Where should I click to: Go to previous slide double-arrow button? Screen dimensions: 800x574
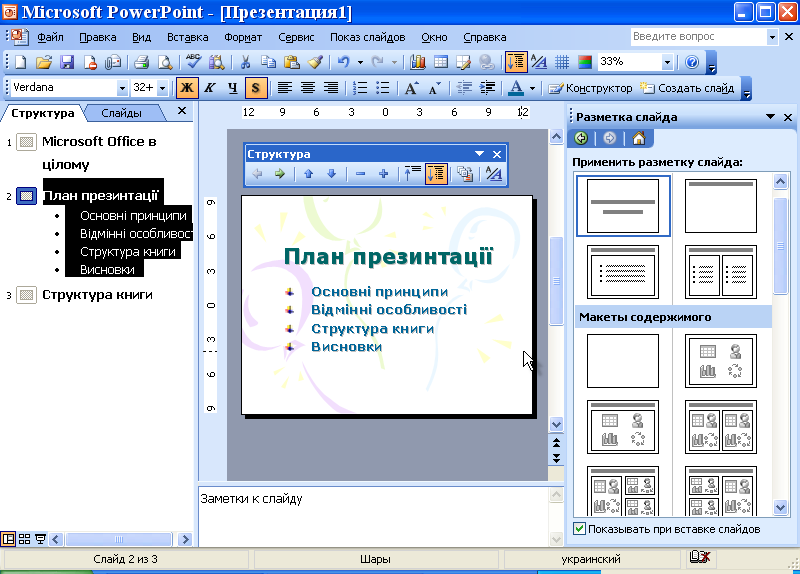556,442
